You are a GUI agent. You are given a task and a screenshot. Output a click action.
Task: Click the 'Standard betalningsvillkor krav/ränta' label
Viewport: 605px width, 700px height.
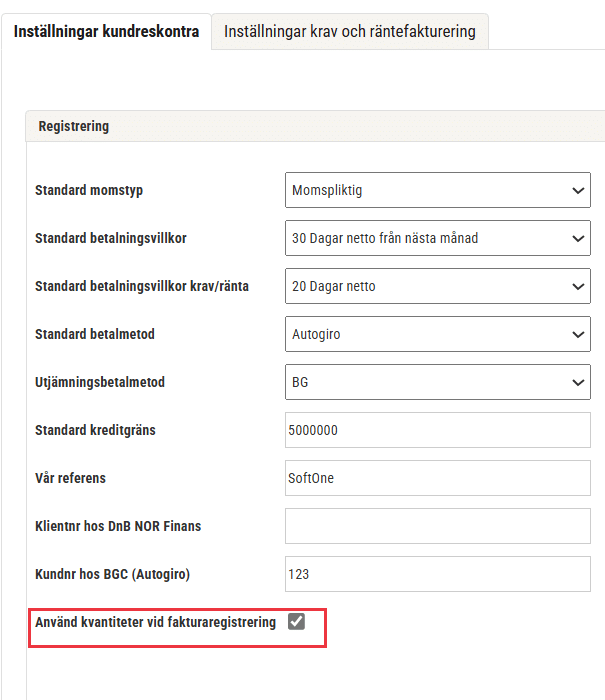(142, 286)
